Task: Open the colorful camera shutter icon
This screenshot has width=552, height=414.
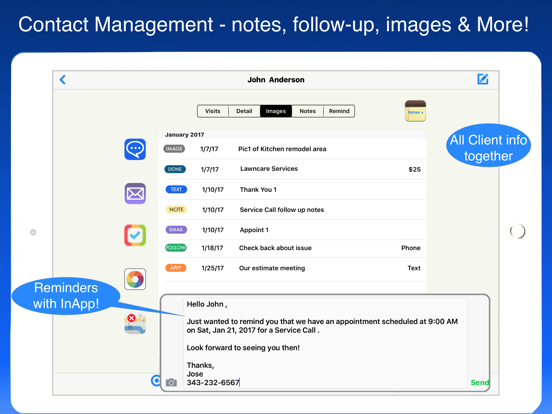Action: coord(135,279)
